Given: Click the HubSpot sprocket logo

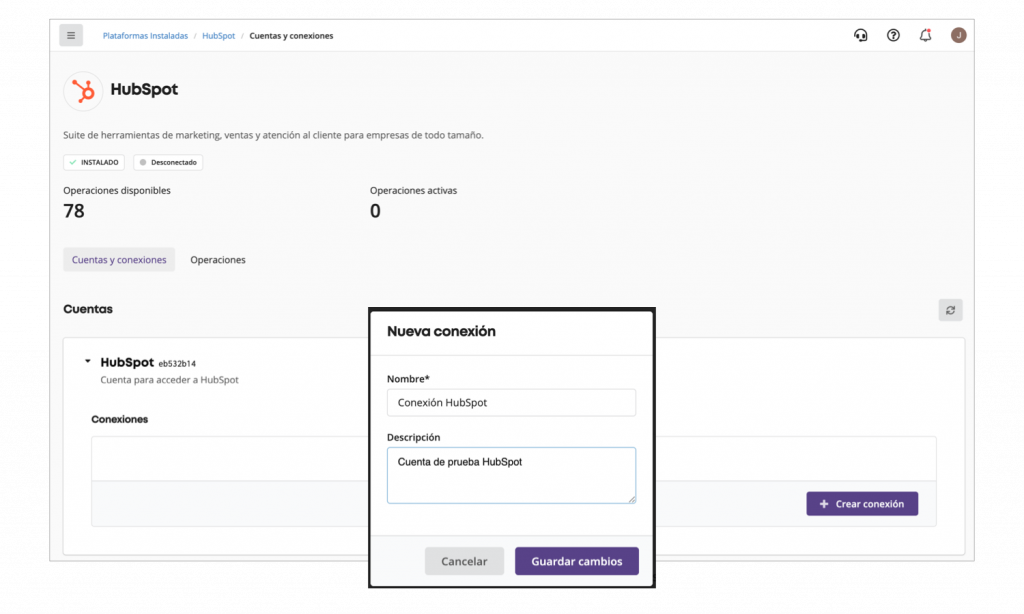Looking at the screenshot, I should (83, 90).
